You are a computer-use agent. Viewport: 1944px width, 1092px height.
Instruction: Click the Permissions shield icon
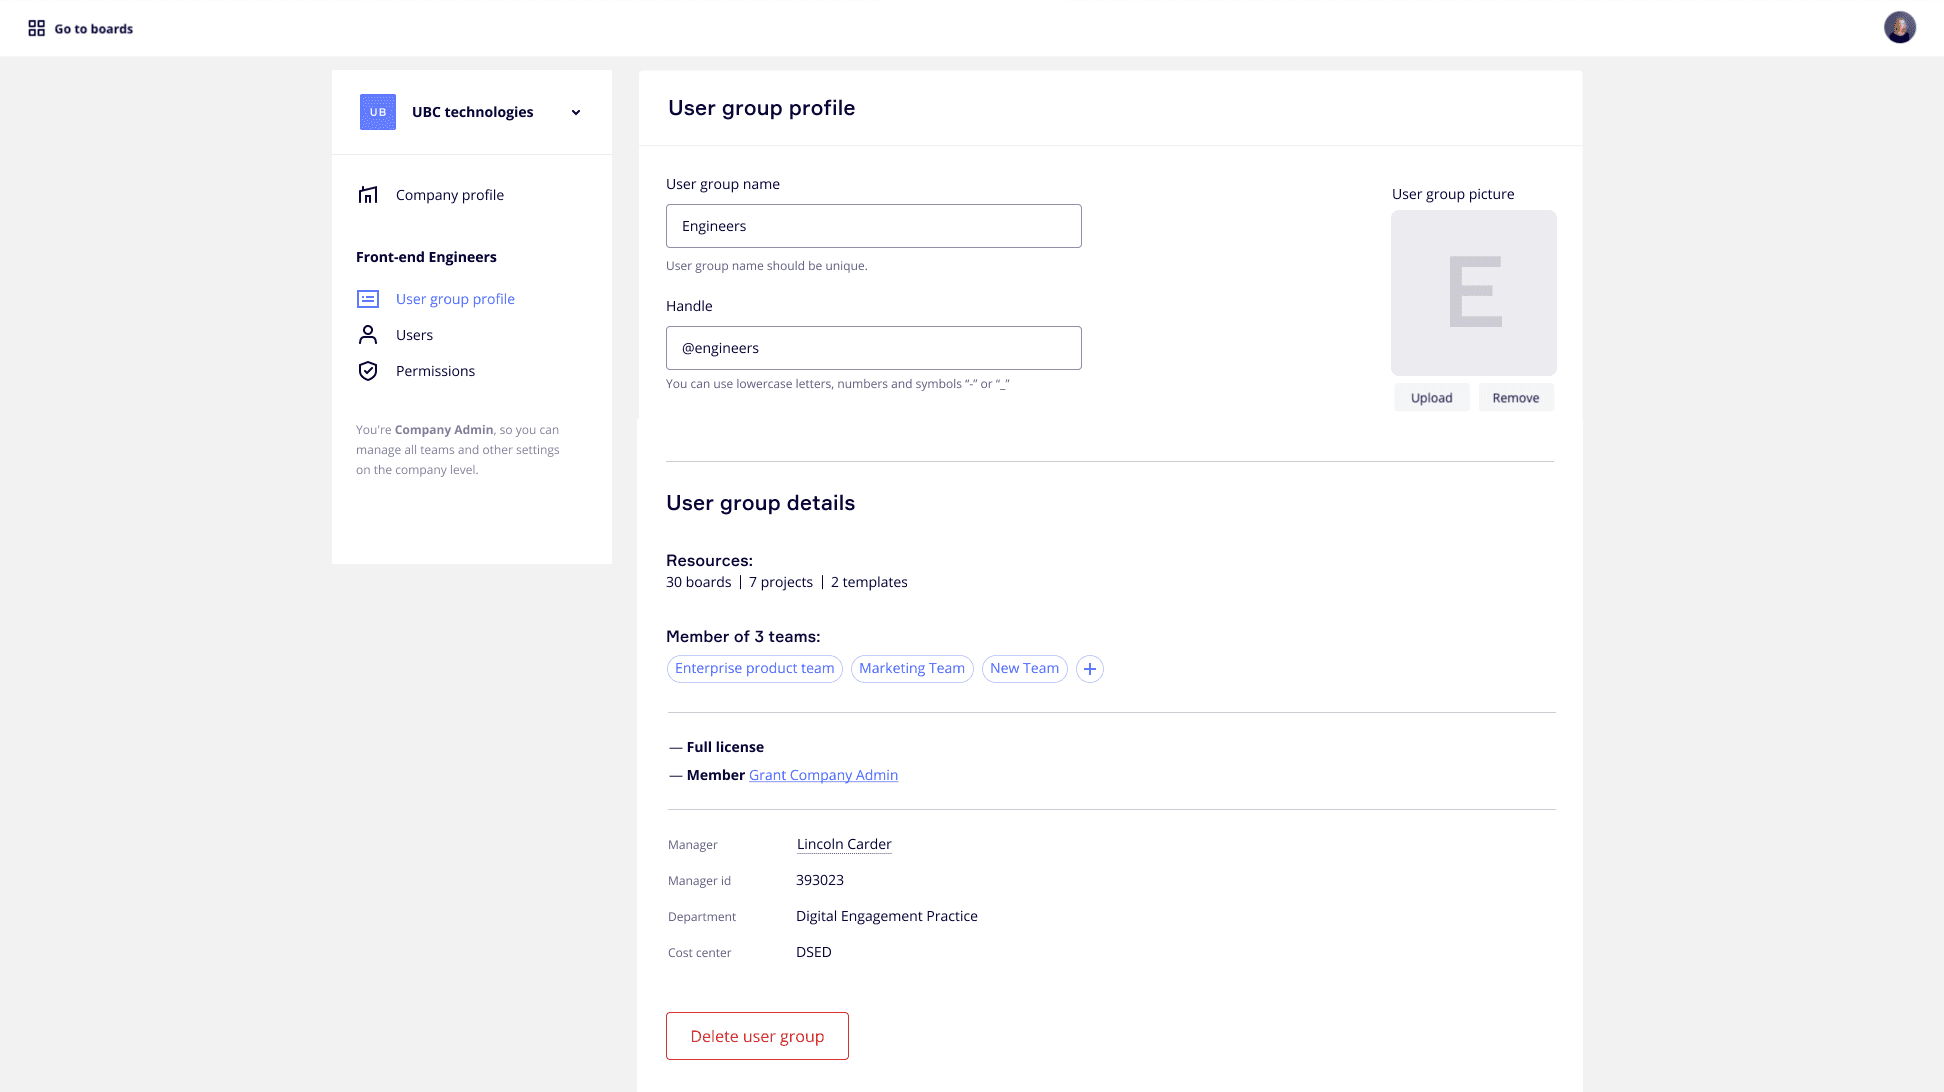point(368,371)
